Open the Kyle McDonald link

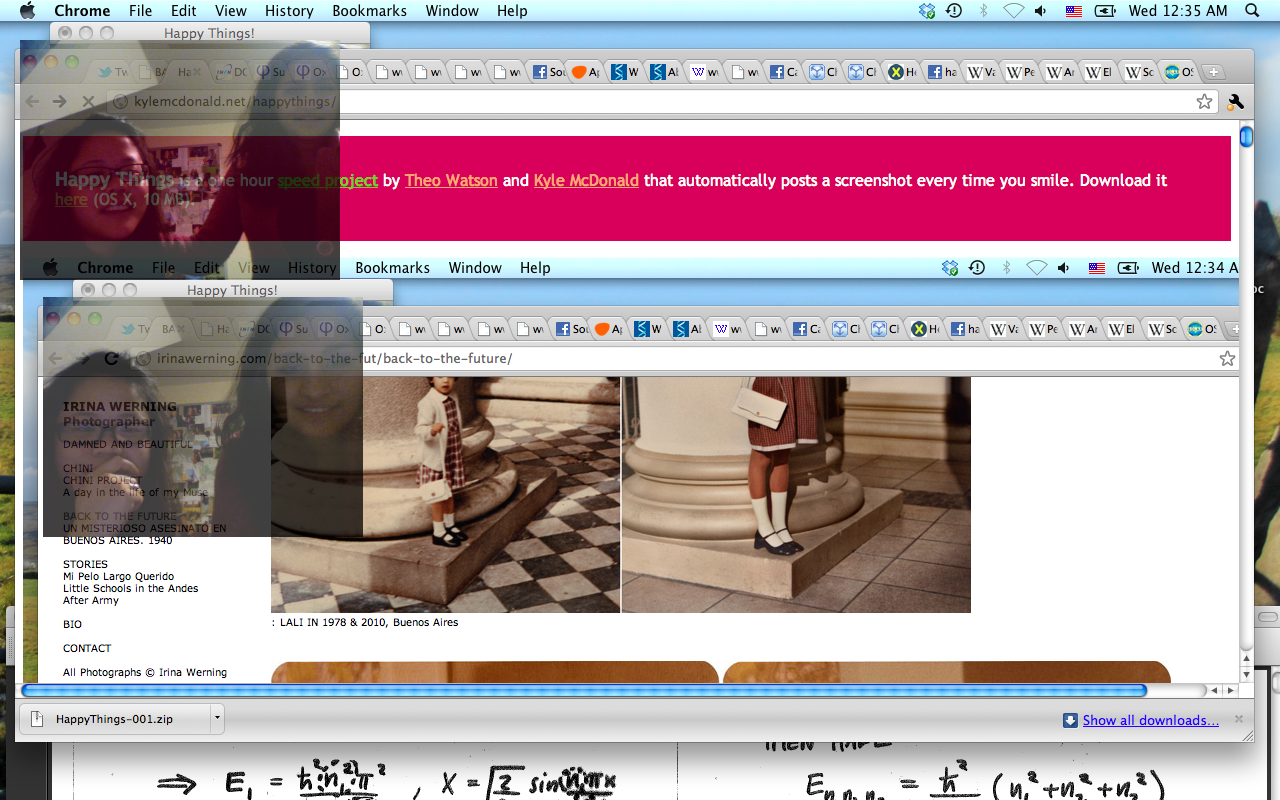(x=586, y=181)
